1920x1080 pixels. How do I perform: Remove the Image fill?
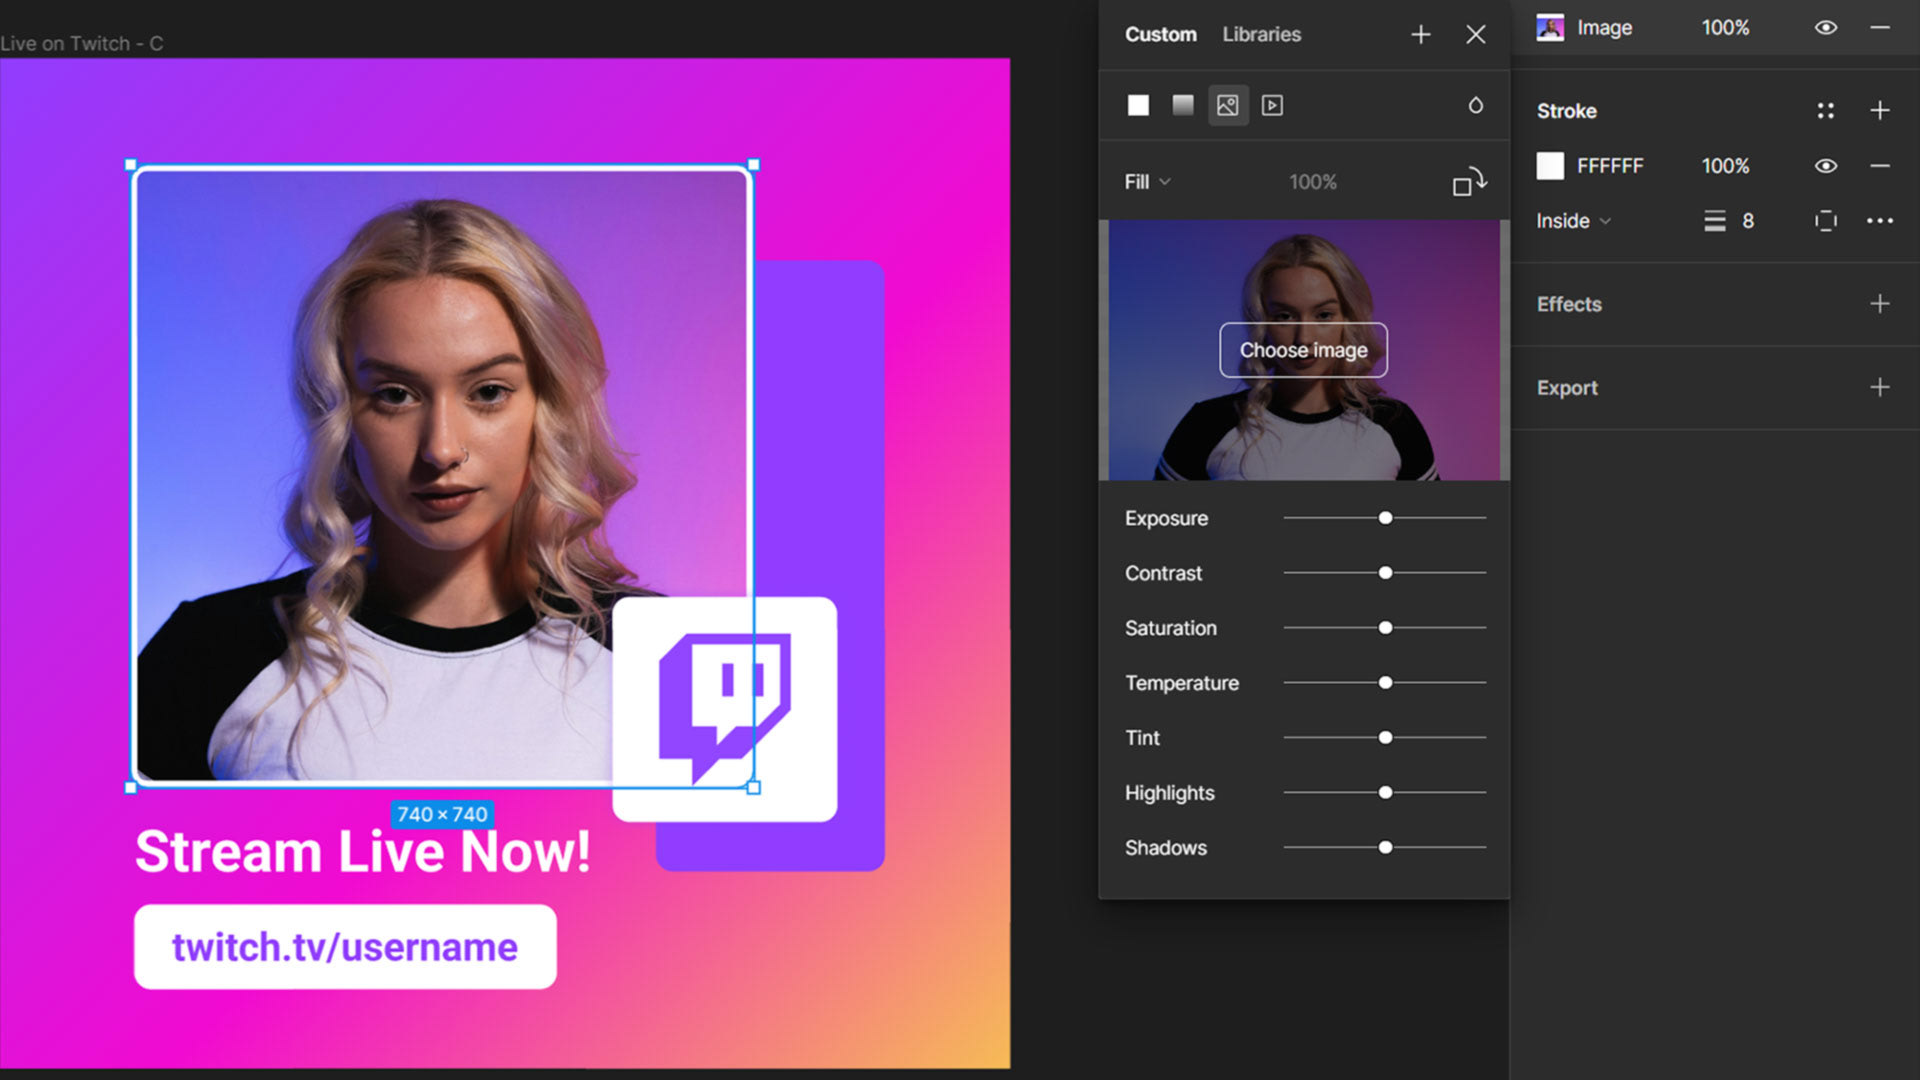point(1880,28)
